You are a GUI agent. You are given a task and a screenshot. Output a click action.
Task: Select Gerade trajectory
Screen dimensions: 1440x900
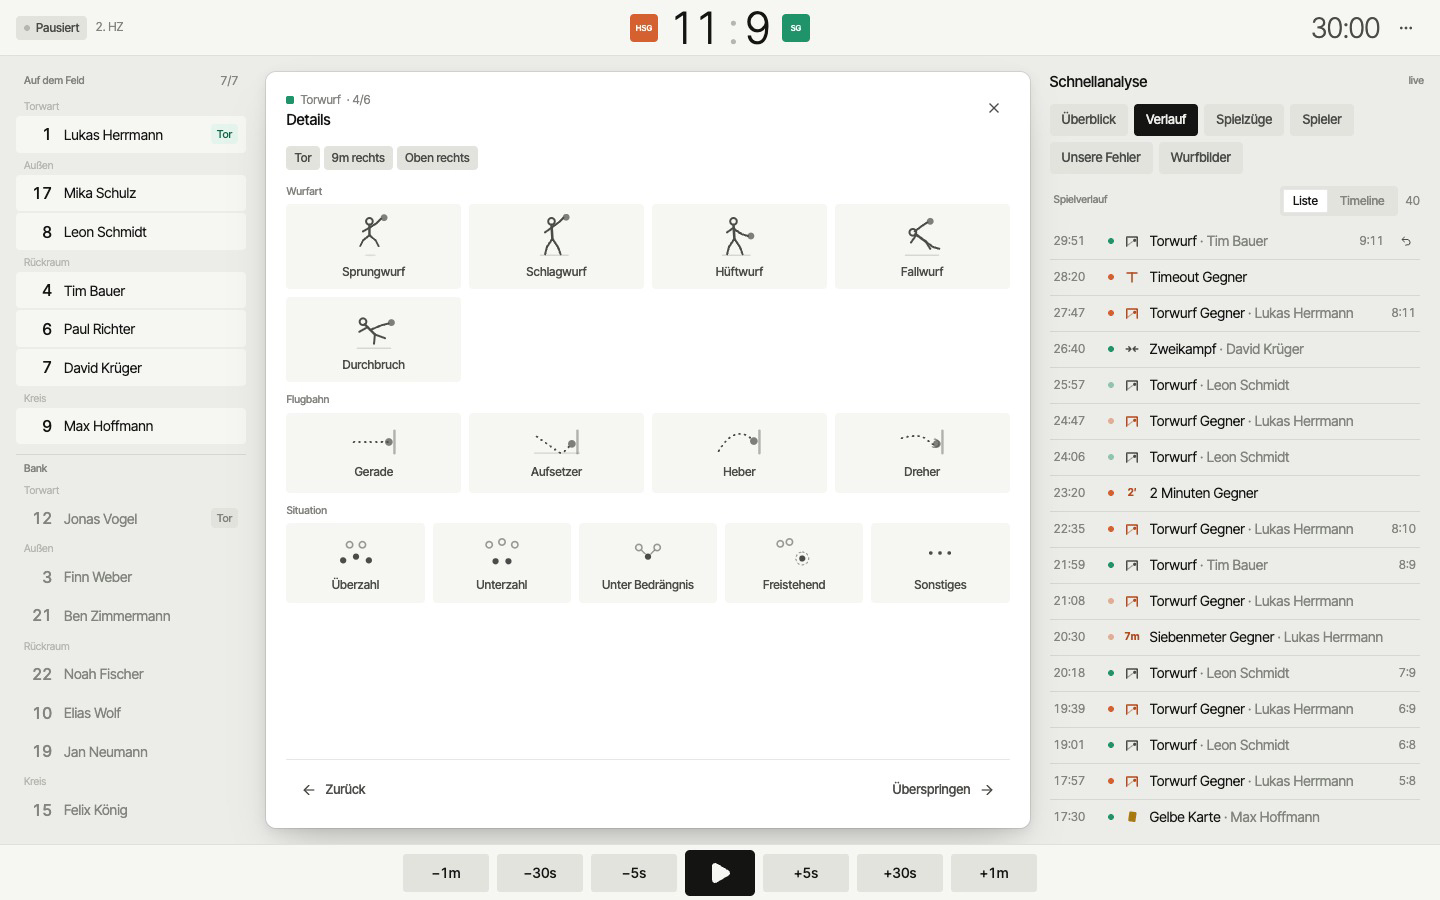(x=373, y=453)
